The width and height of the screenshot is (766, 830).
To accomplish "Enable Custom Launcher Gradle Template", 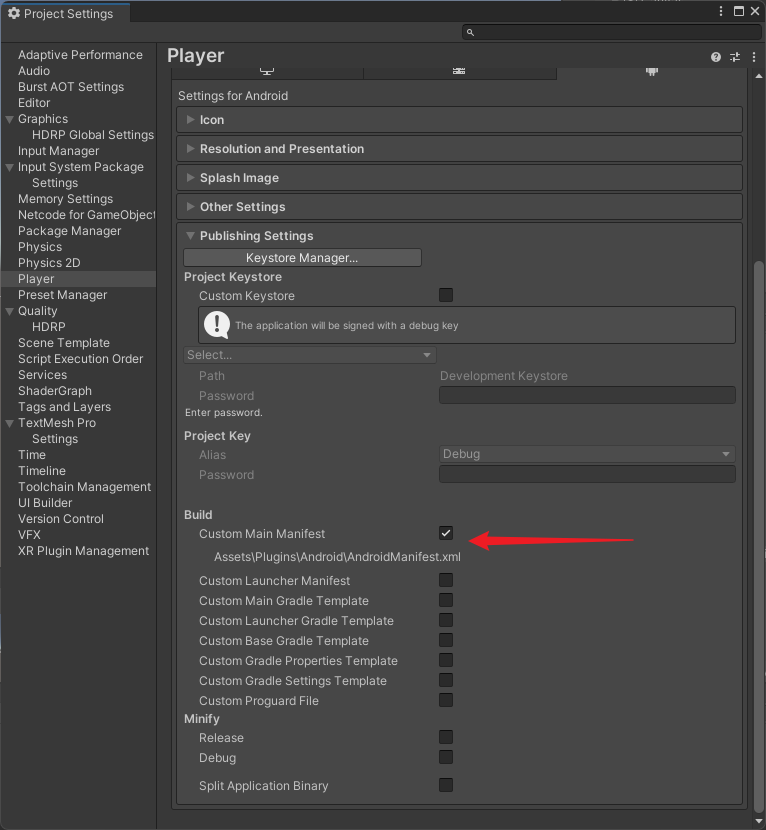I will (x=446, y=620).
